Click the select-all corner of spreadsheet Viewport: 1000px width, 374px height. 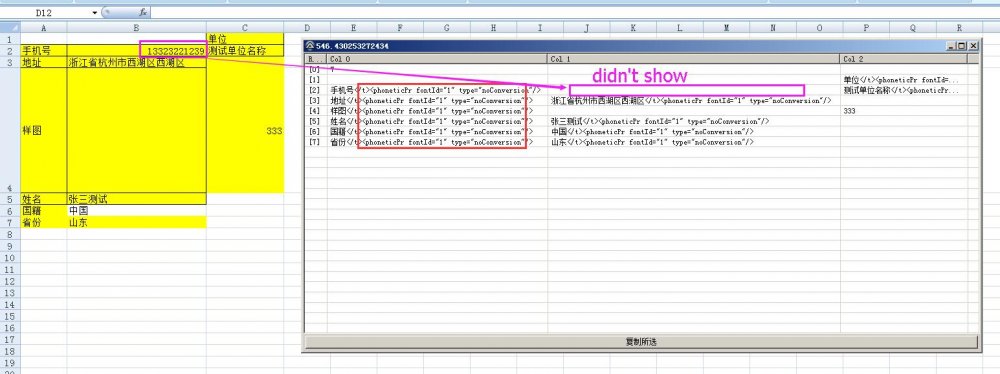coord(10,27)
